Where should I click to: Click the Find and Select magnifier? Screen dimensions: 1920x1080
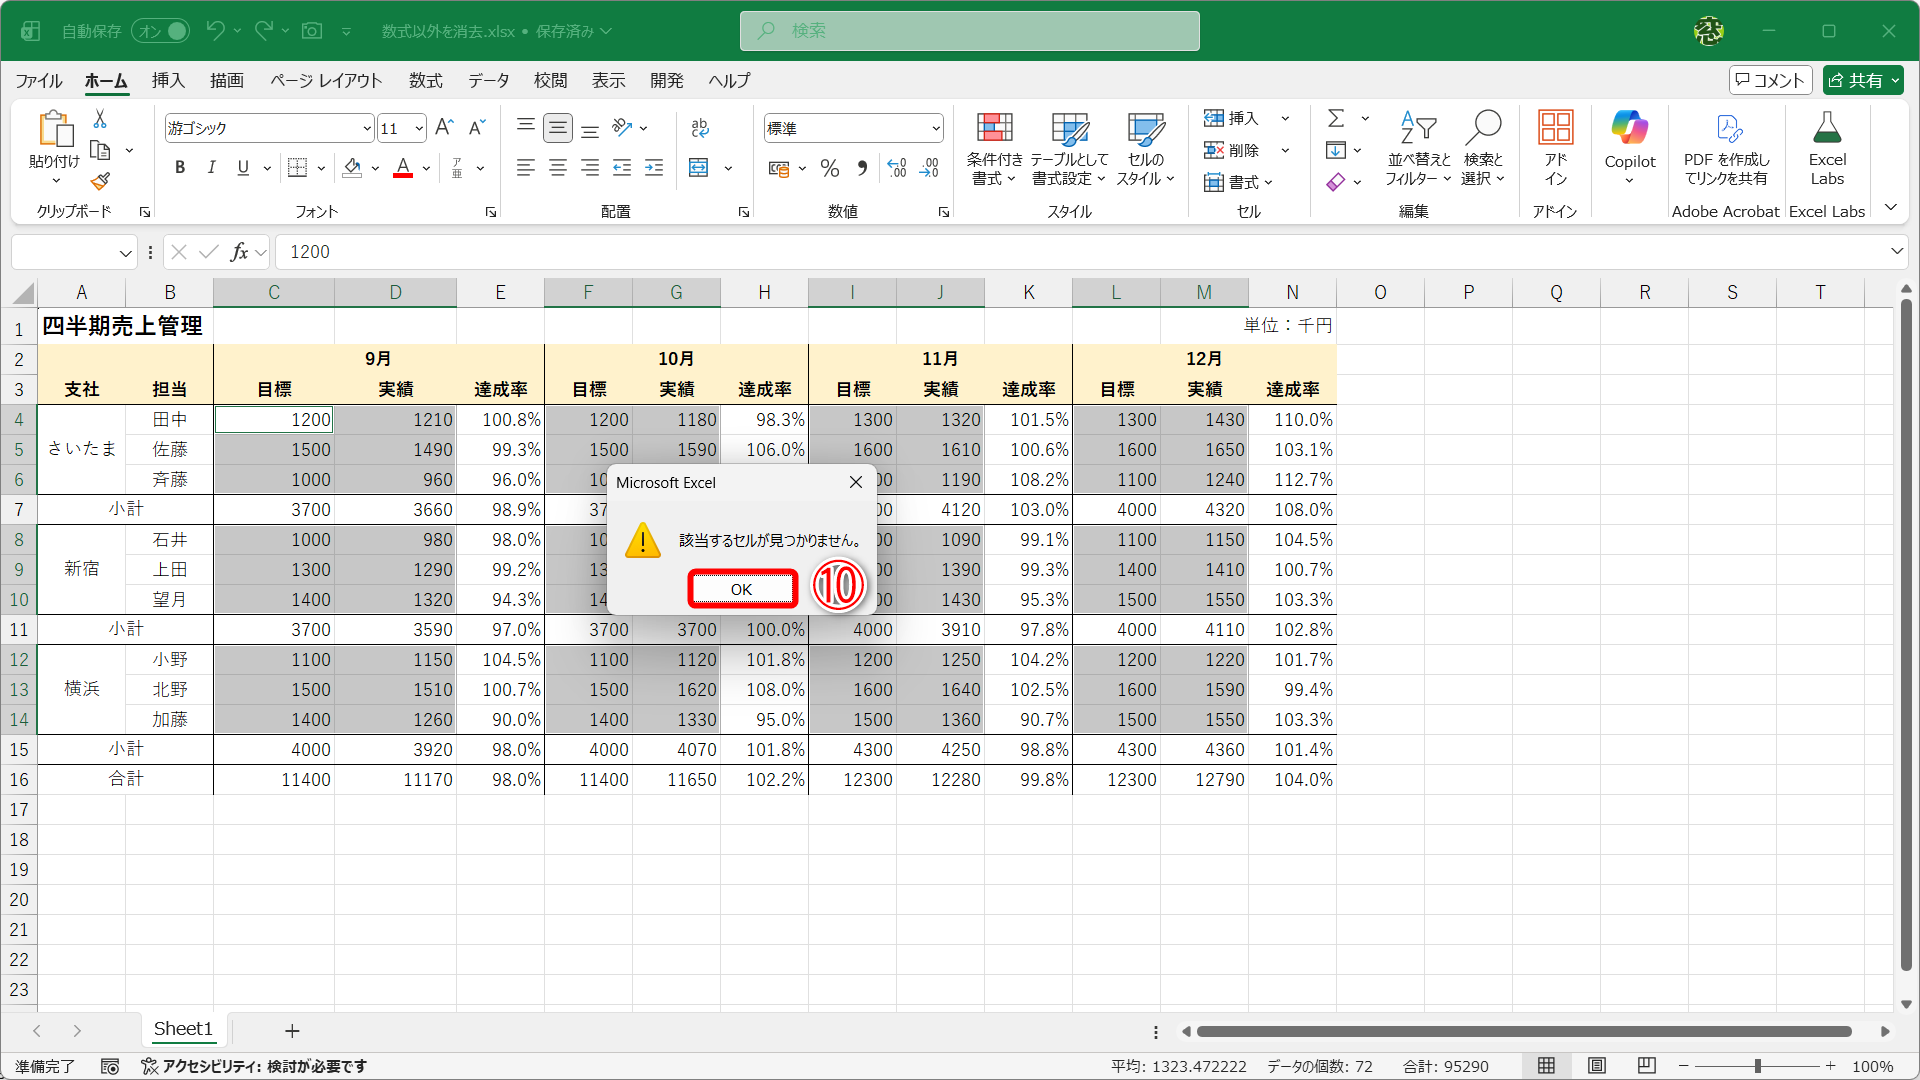pos(1483,128)
